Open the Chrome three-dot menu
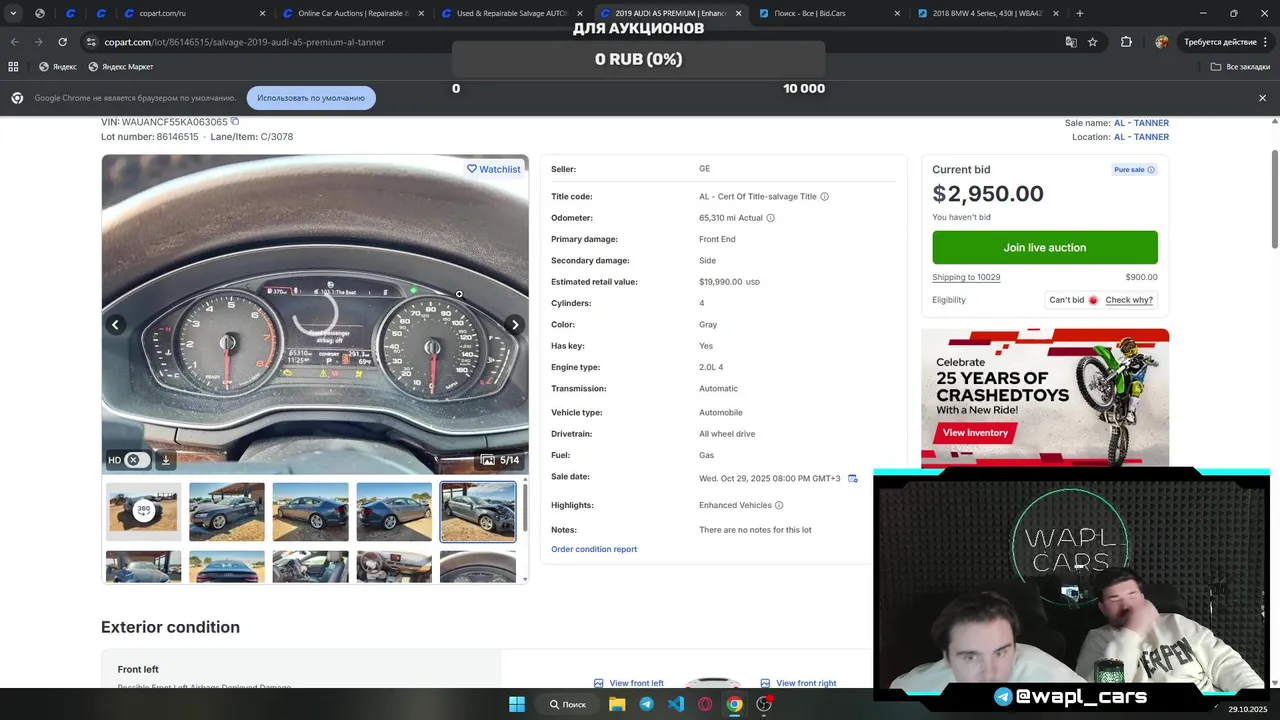The height and width of the screenshot is (720, 1280). coord(1266,42)
